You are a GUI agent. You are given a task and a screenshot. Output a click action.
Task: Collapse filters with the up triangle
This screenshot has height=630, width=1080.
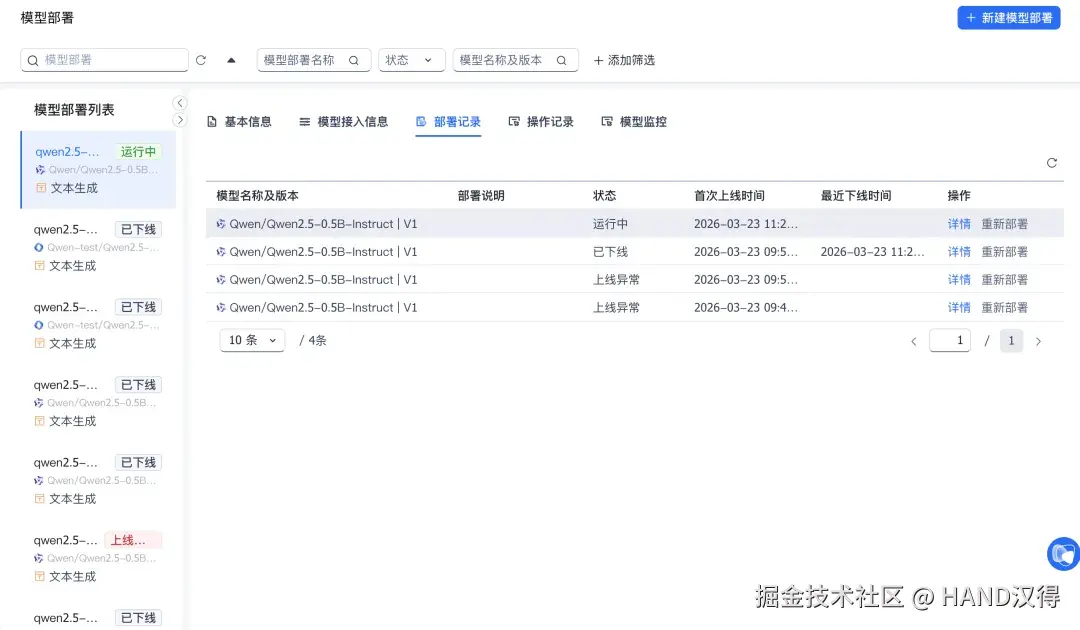pyautogui.click(x=231, y=60)
